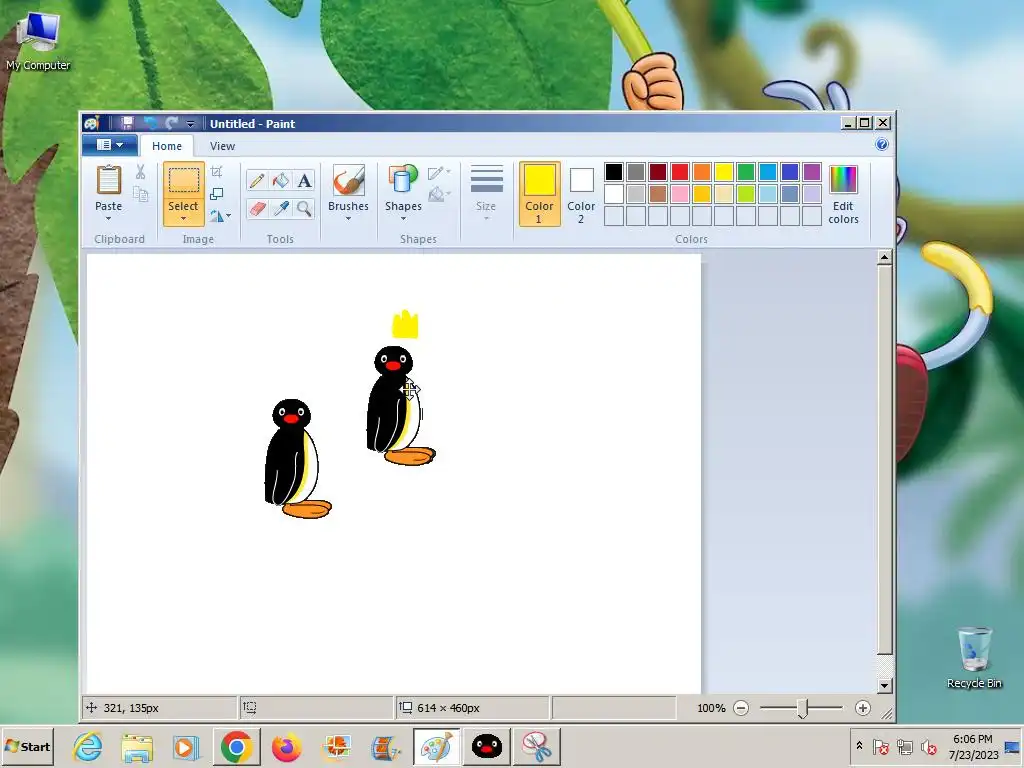
Task: Click the Crop icon in Image group
Action: (217, 172)
